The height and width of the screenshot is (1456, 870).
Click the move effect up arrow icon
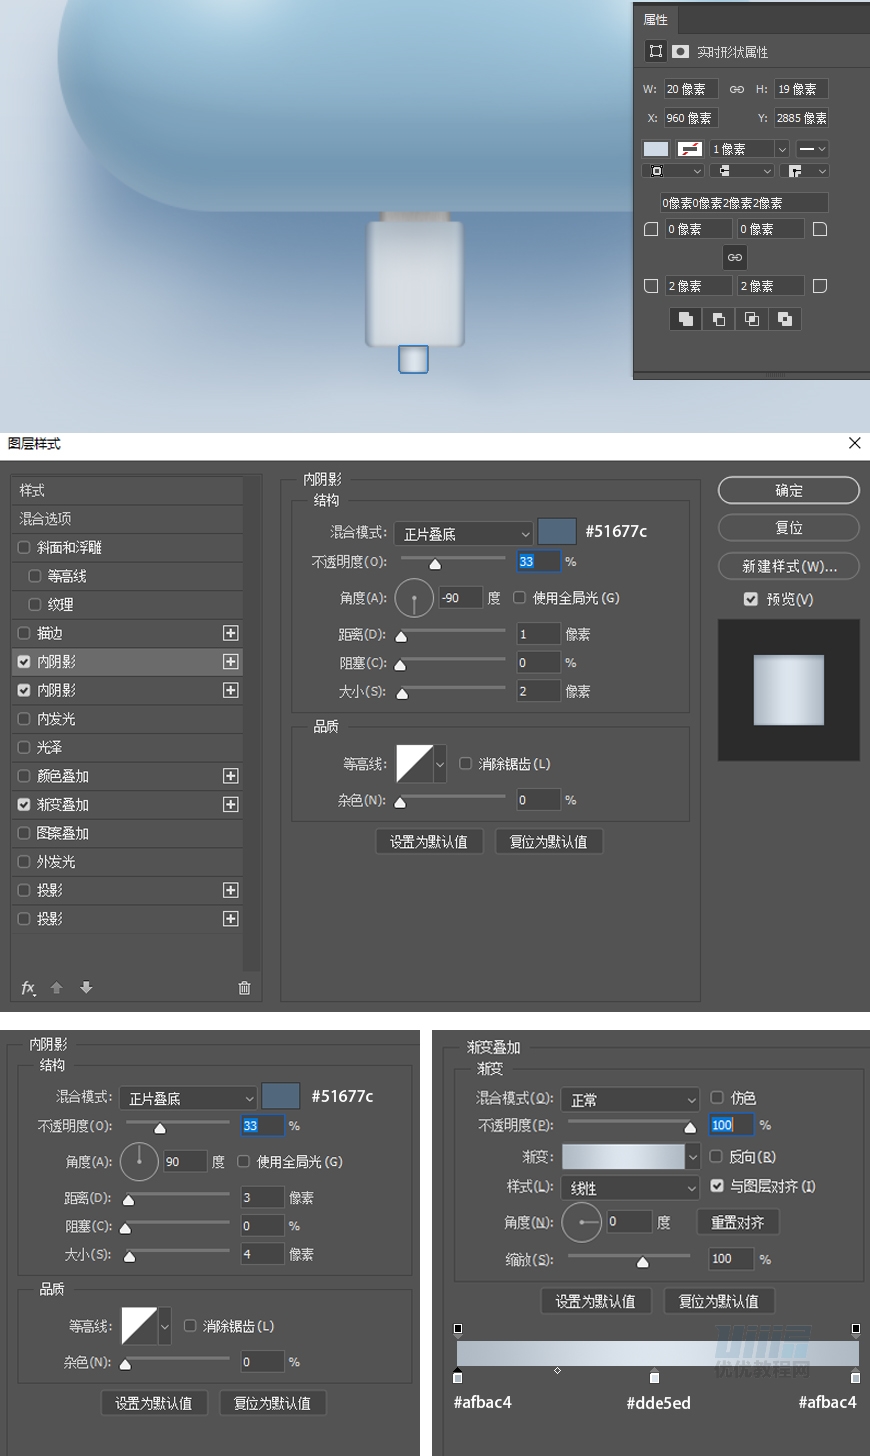tap(57, 988)
